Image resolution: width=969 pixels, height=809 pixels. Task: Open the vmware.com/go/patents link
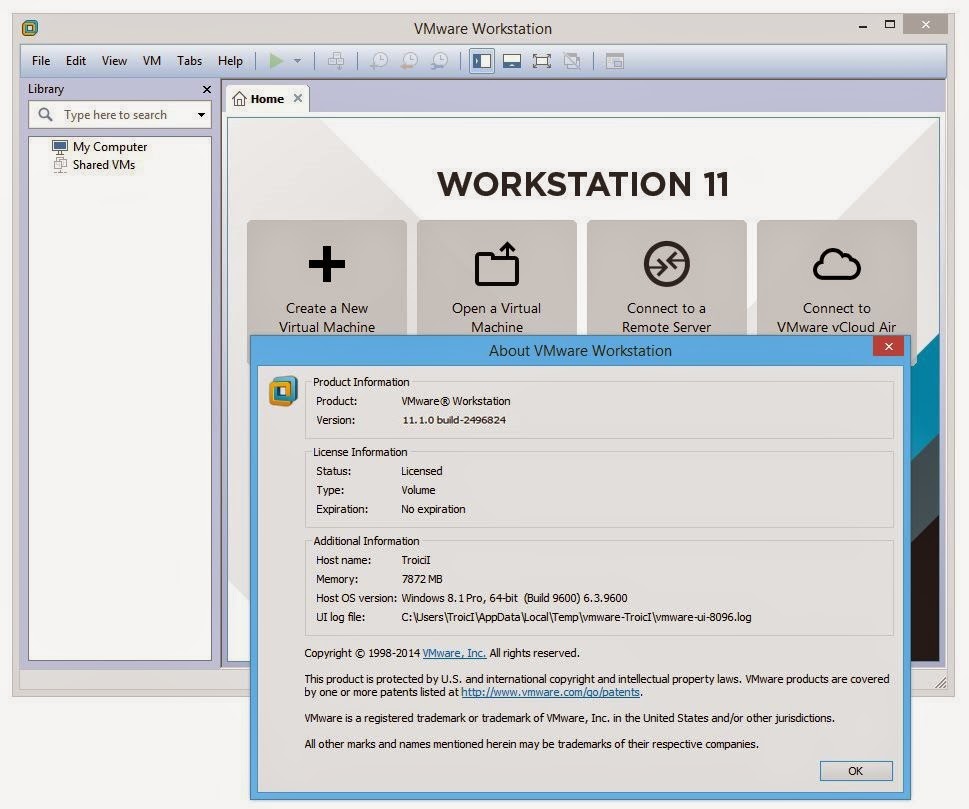click(x=550, y=692)
